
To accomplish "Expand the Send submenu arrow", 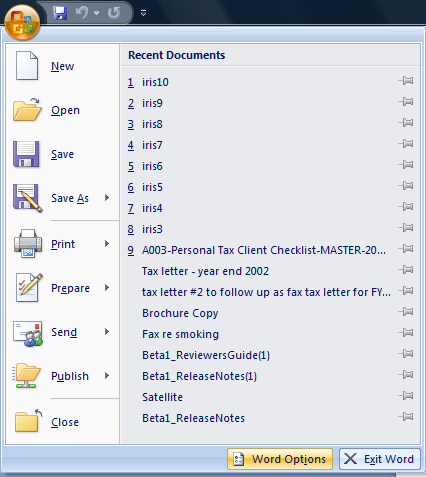I will [107, 332].
